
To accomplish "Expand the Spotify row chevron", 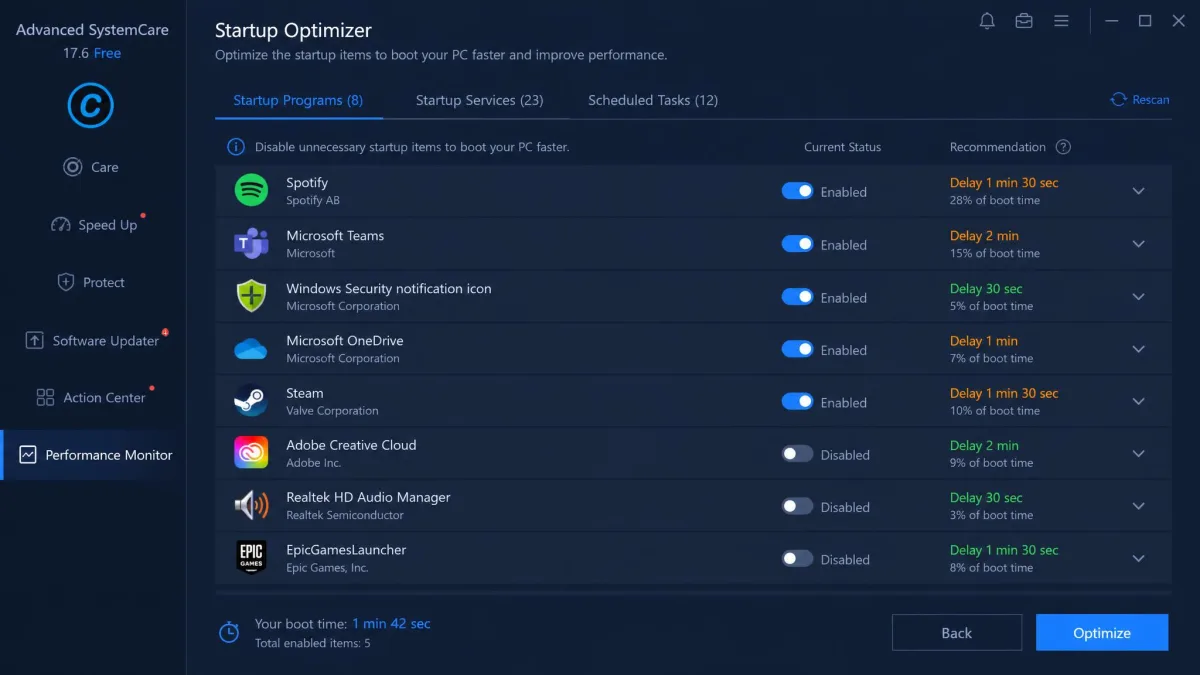I will [1138, 191].
